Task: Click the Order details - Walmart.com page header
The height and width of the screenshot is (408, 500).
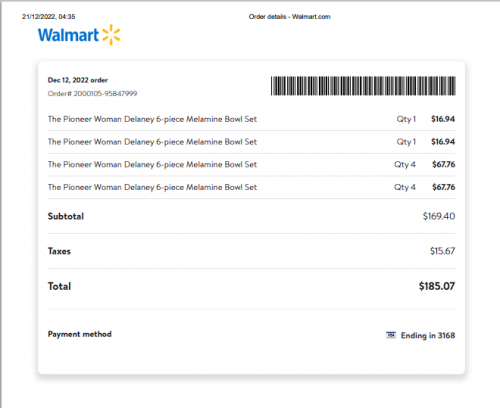Action: click(289, 17)
